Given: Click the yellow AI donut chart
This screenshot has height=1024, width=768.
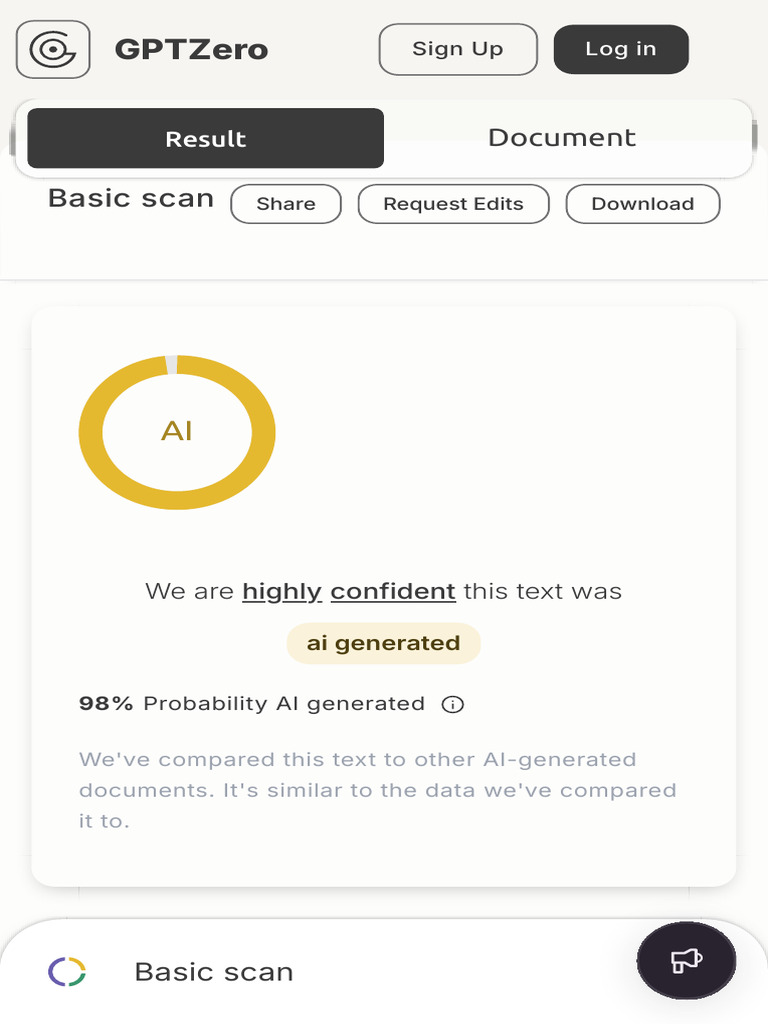Looking at the screenshot, I should point(90,432).
